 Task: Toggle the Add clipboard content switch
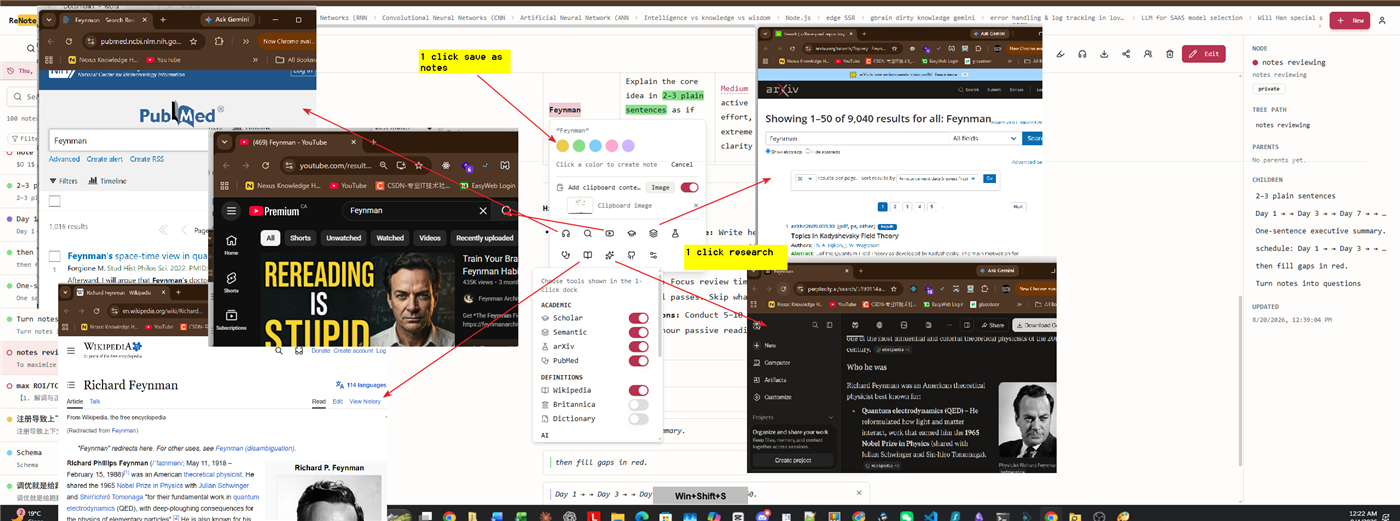coord(690,187)
